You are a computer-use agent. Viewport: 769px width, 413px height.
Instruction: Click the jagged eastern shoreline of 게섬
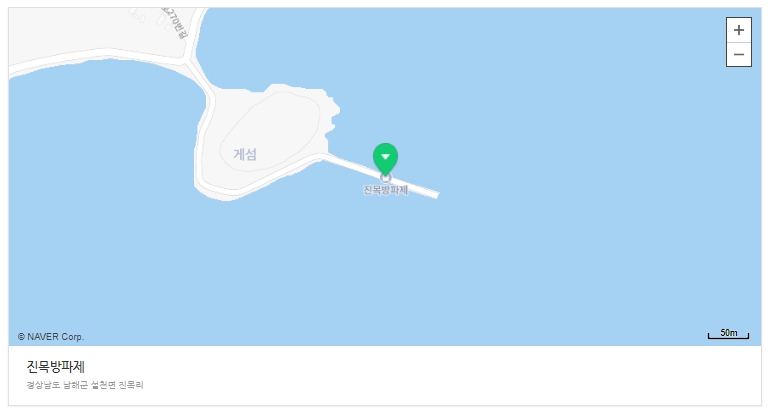333,117
